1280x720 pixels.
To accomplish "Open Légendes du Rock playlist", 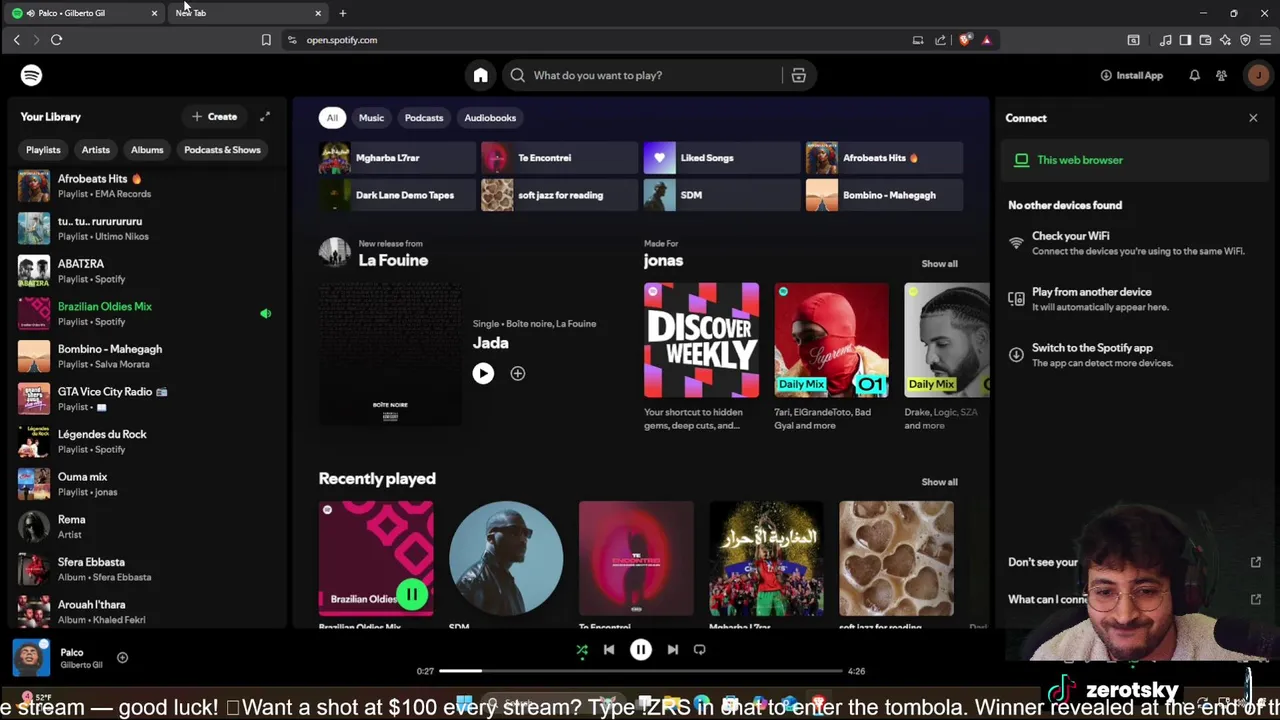I will click(145, 442).
